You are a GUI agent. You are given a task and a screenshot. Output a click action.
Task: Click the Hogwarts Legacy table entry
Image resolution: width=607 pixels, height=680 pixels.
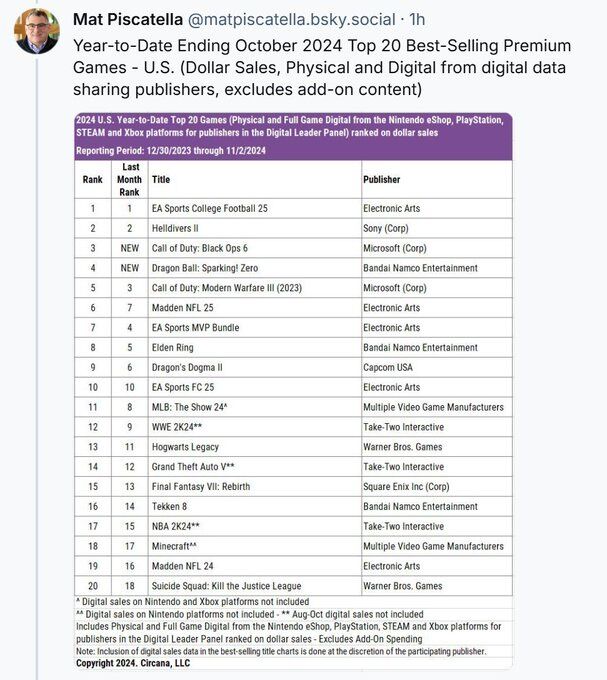[185, 446]
